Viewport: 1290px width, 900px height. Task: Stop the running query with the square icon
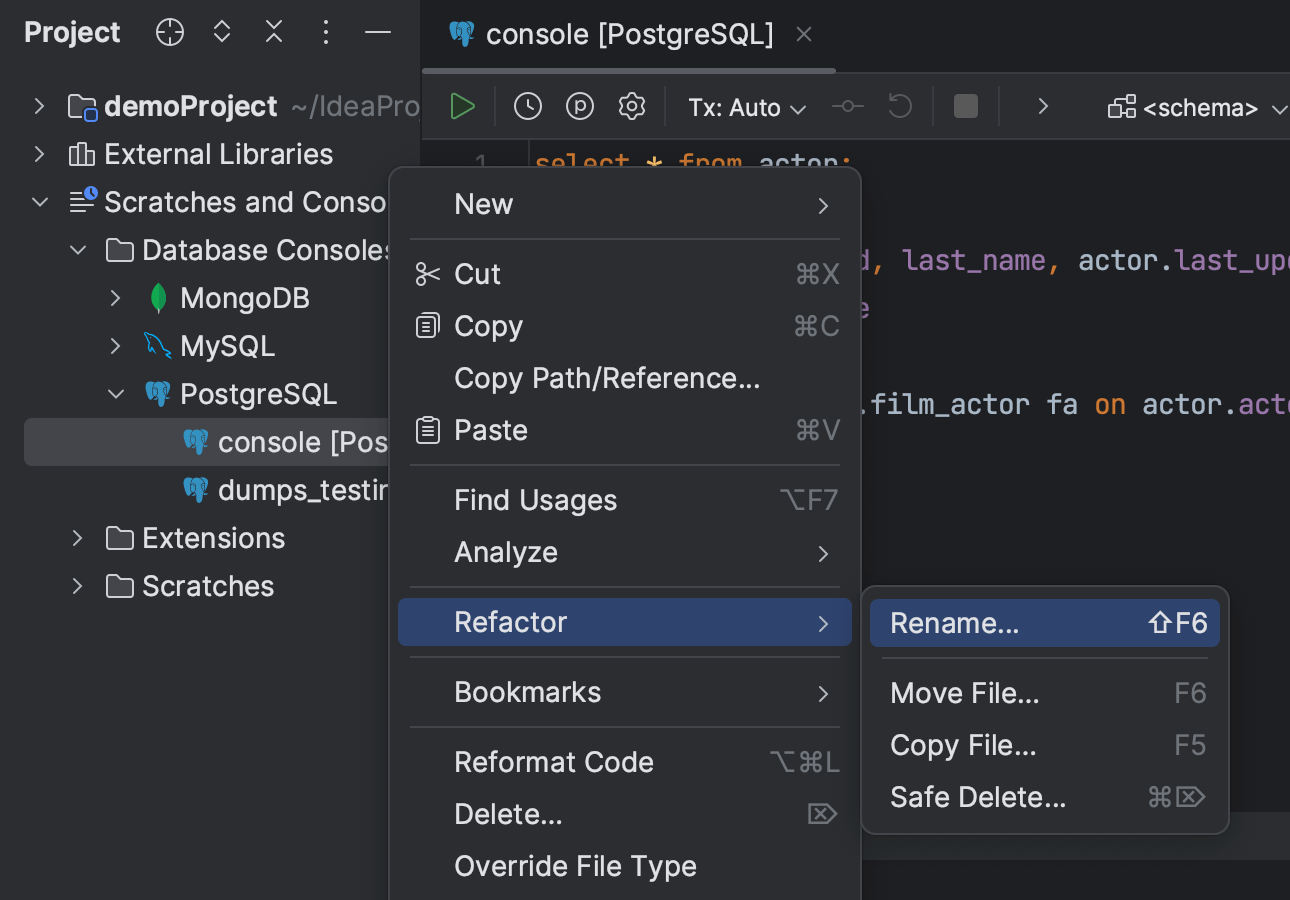[x=964, y=106]
